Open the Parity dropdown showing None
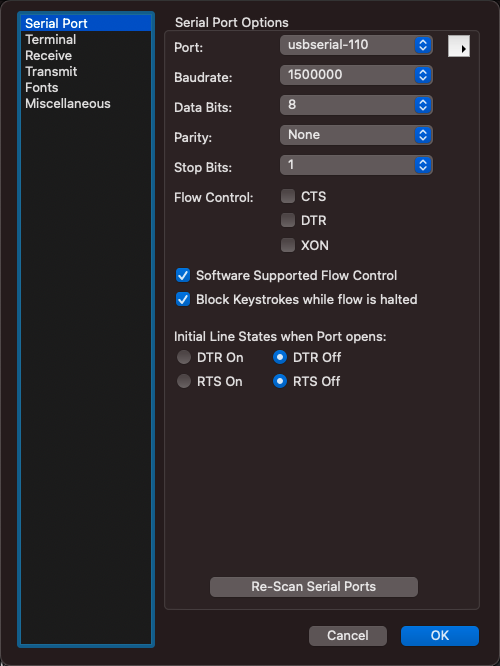 click(x=356, y=135)
